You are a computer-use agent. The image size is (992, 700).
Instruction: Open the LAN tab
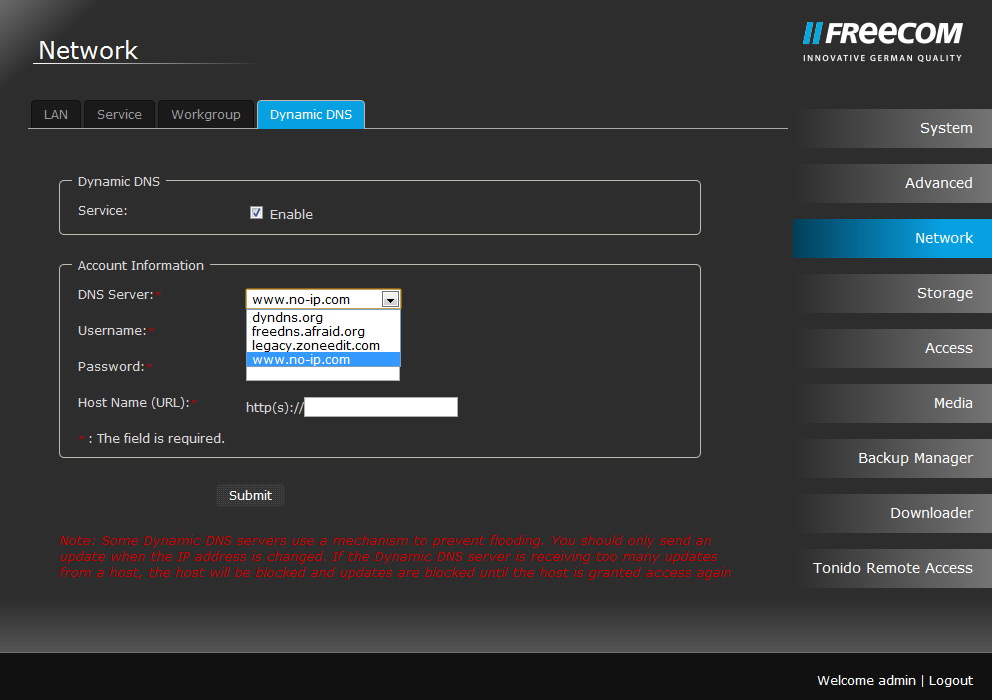coord(56,115)
